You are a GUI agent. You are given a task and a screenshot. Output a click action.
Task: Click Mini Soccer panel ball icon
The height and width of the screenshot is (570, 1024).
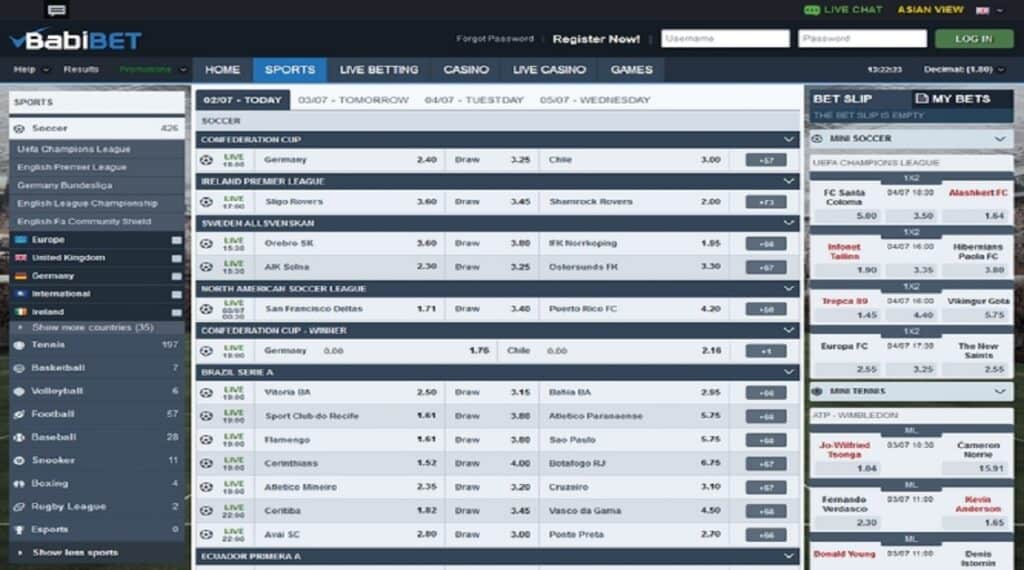click(817, 138)
